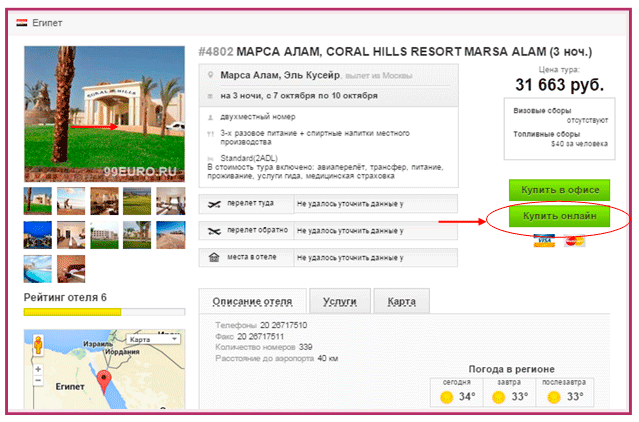Click the Street View pegman on map
Viewport: 639px width, 422px height.
coord(38,345)
